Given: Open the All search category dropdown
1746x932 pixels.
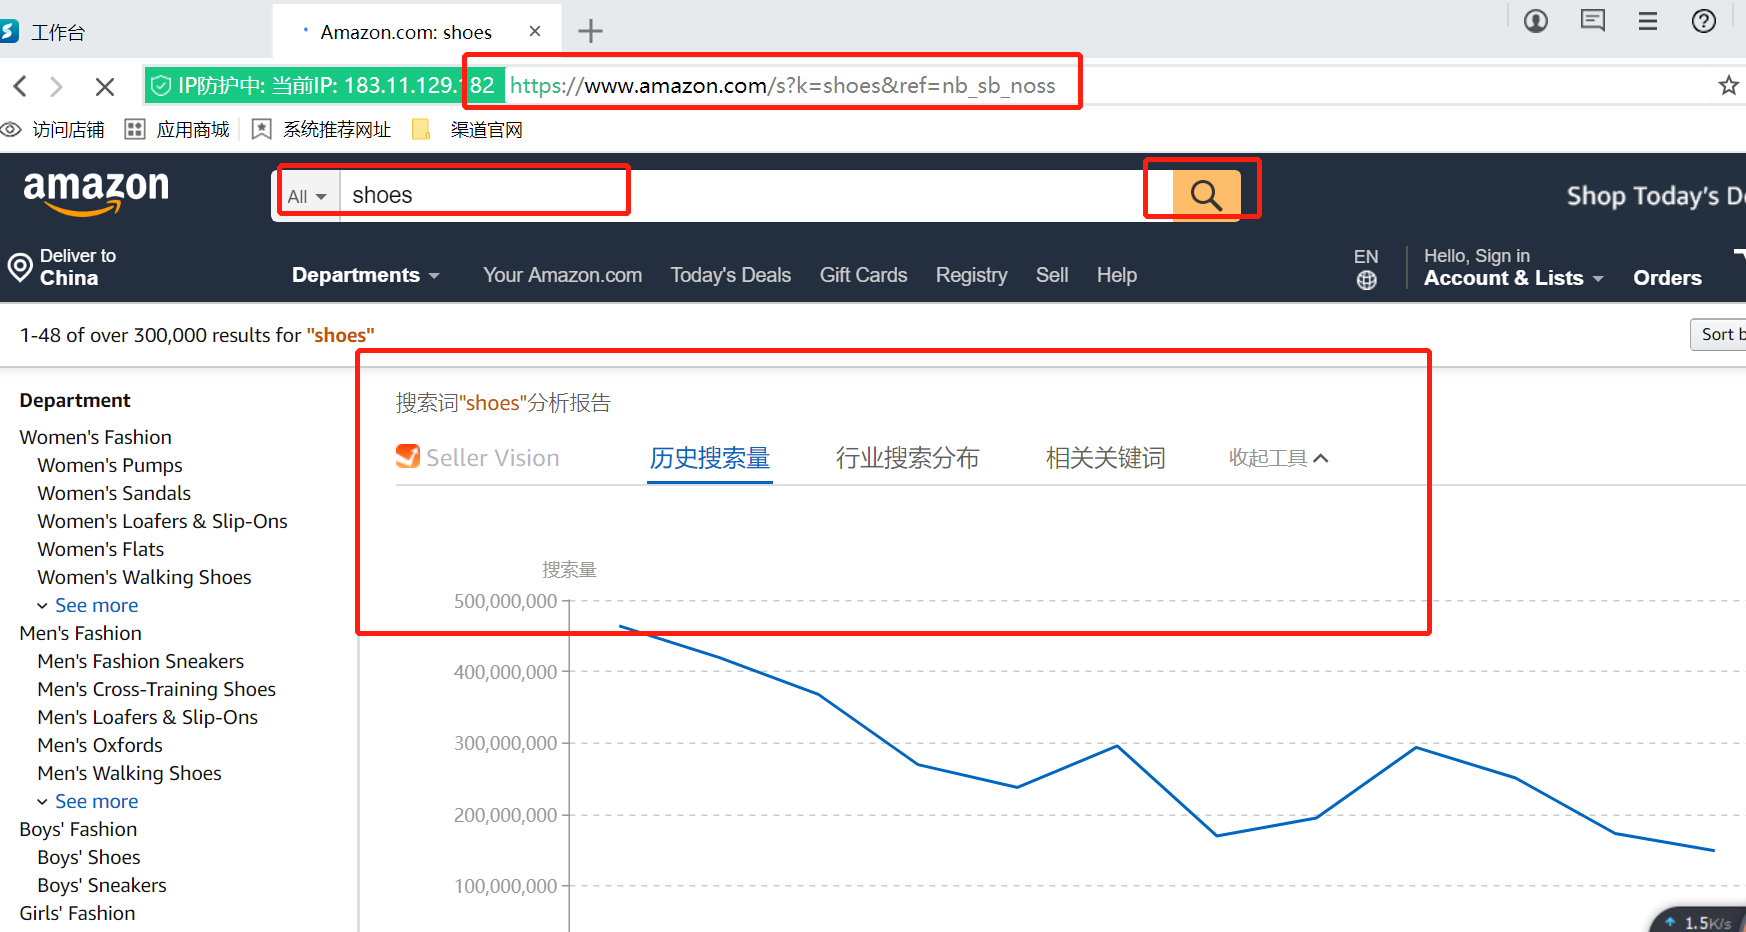Looking at the screenshot, I should (x=307, y=196).
